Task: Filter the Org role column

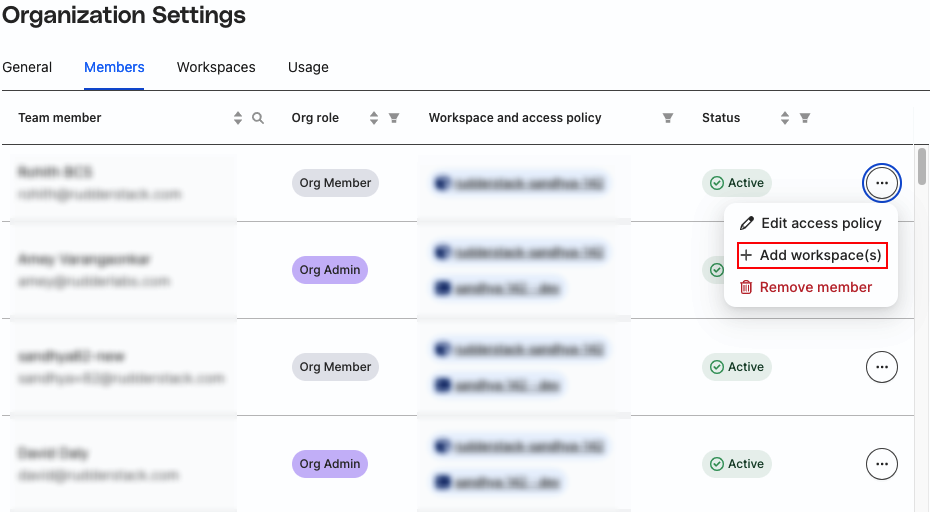Action: click(x=394, y=117)
